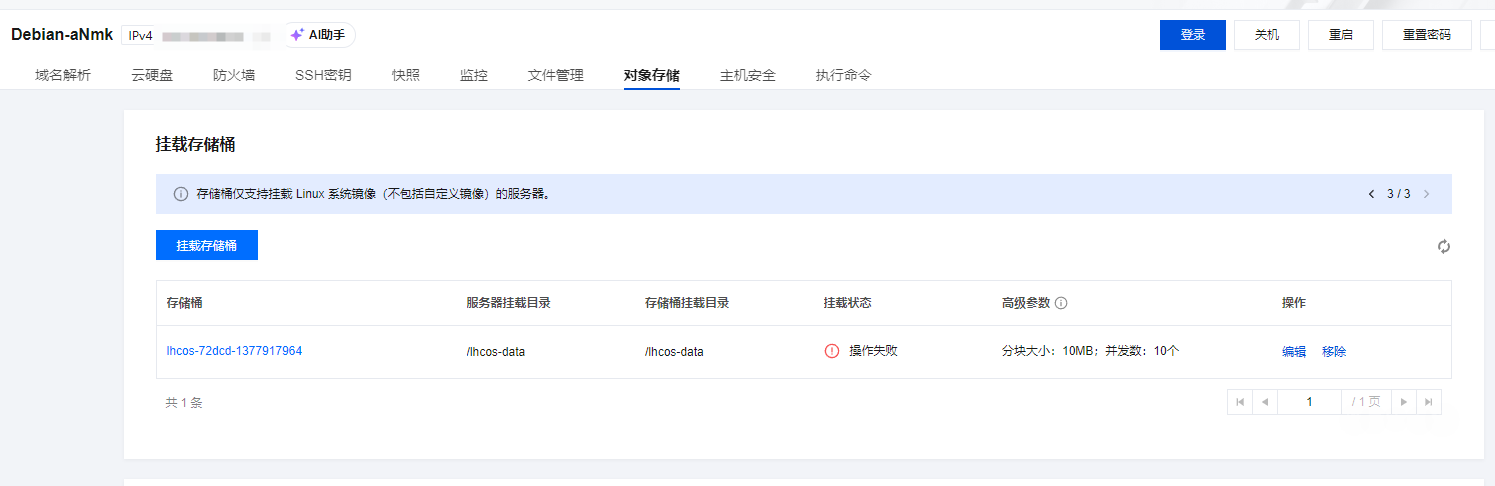
Task: Click the info icon next to 高级参数
Action: (1061, 303)
